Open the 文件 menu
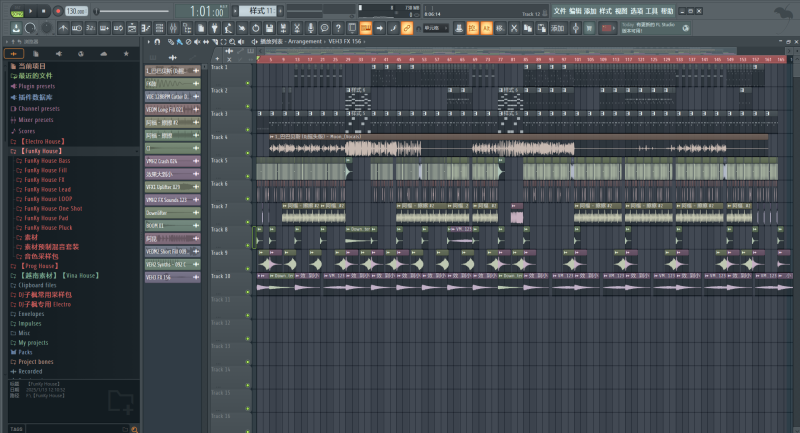The image size is (800, 433). coord(559,10)
